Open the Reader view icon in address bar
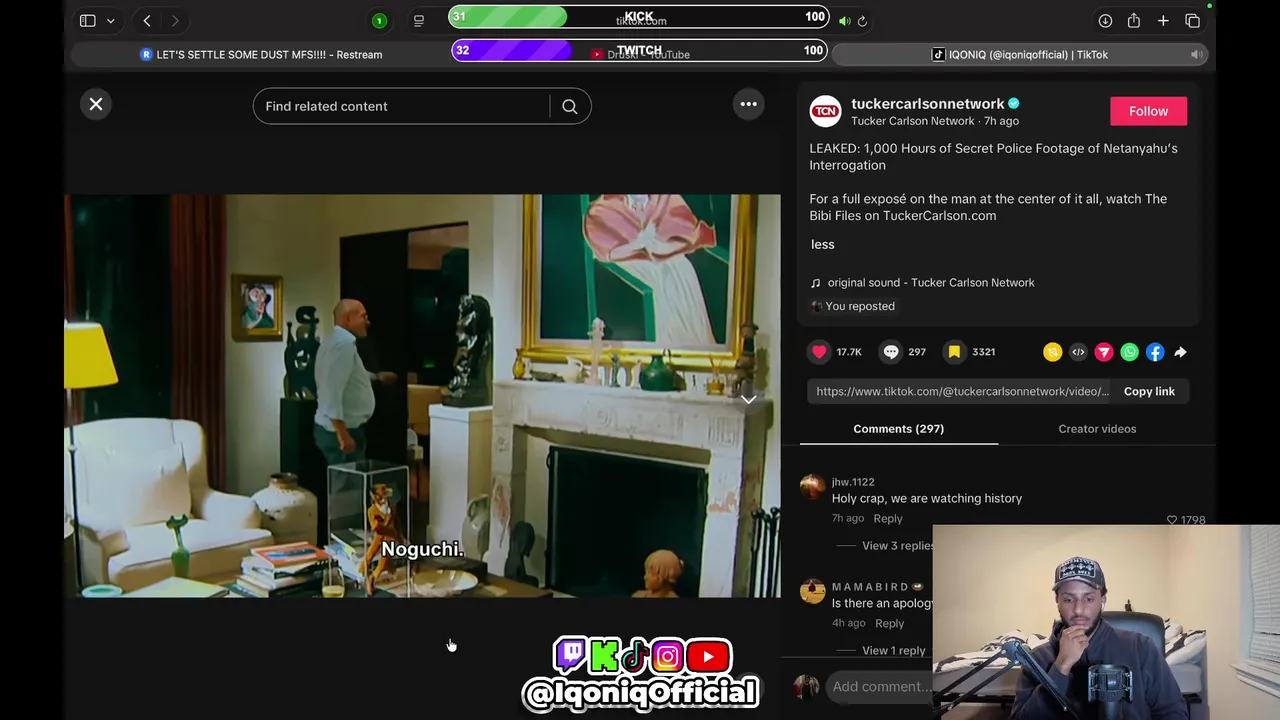Image resolution: width=1280 pixels, height=720 pixels. point(419,21)
